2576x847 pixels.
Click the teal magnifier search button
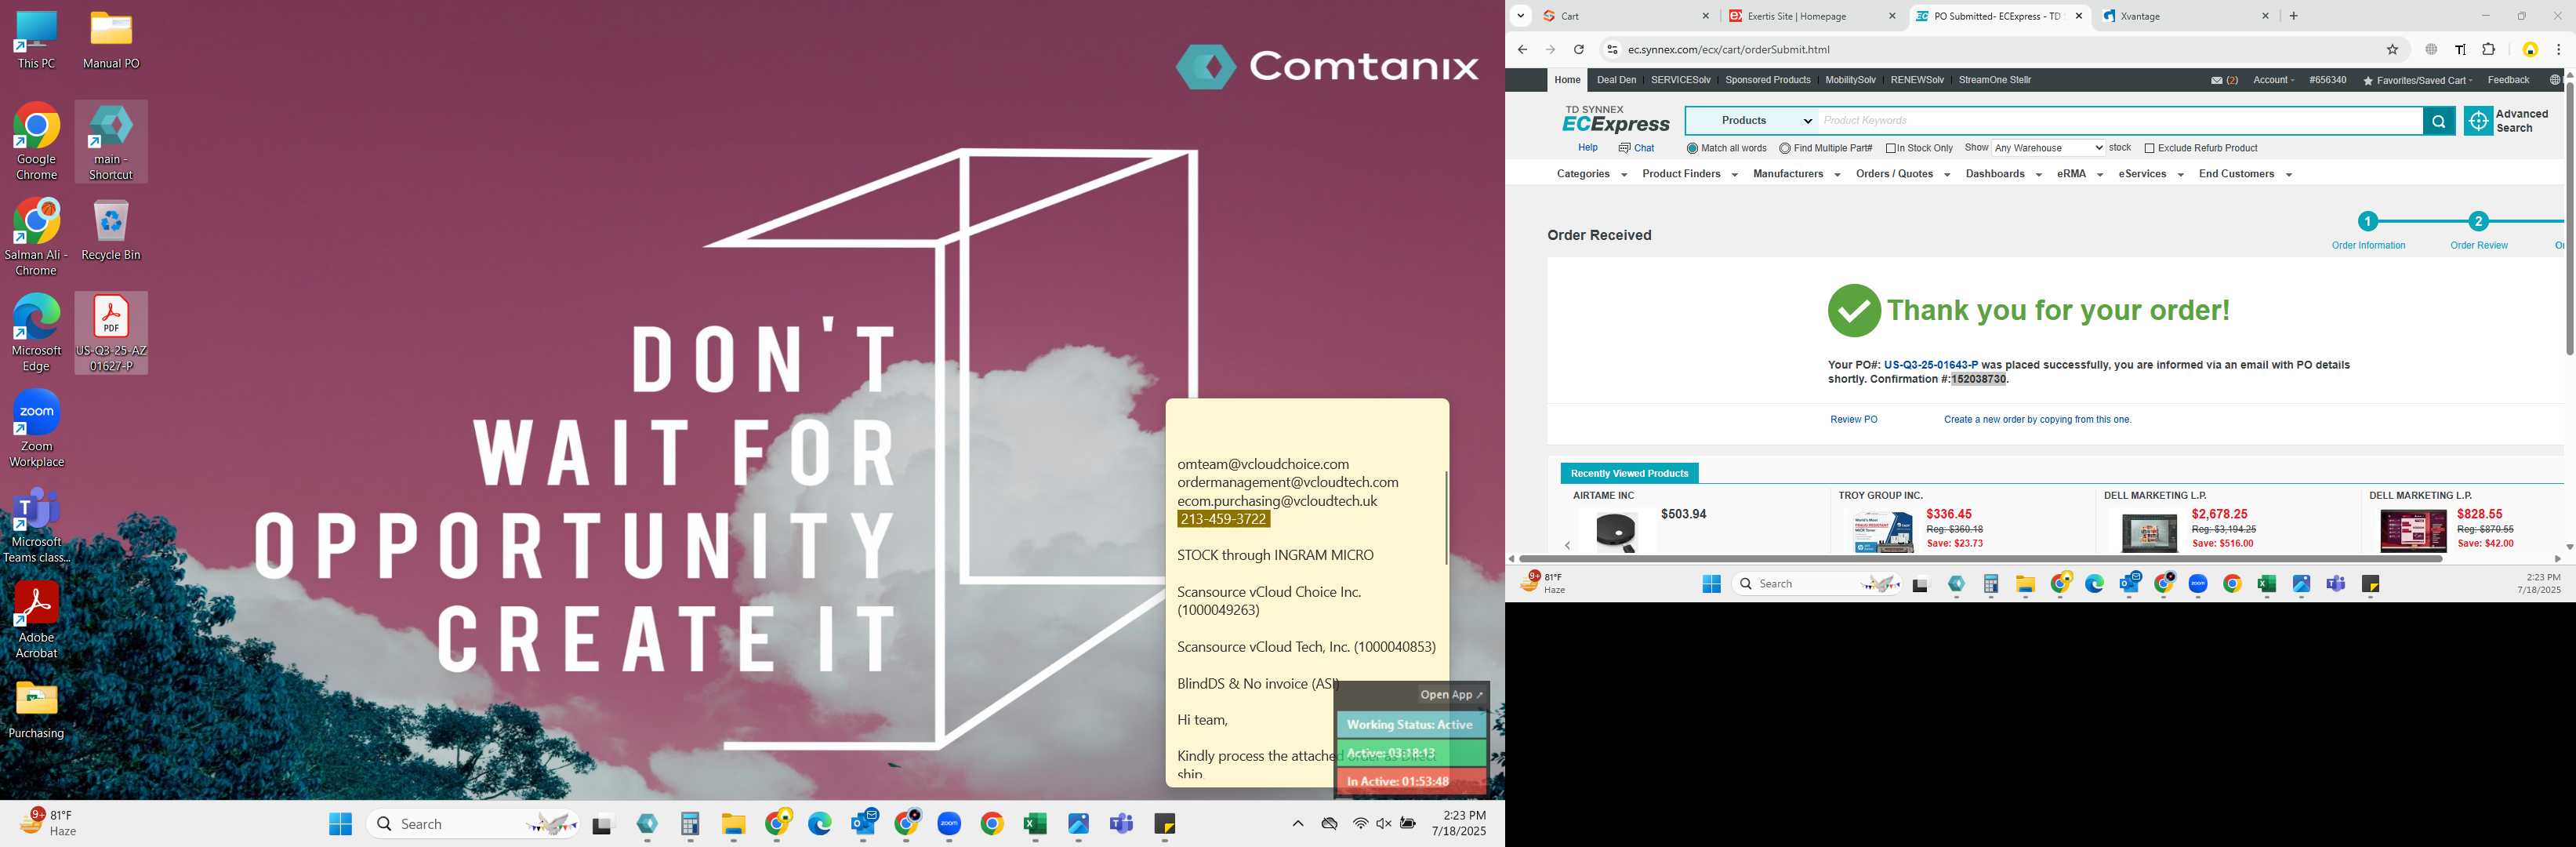(2438, 121)
